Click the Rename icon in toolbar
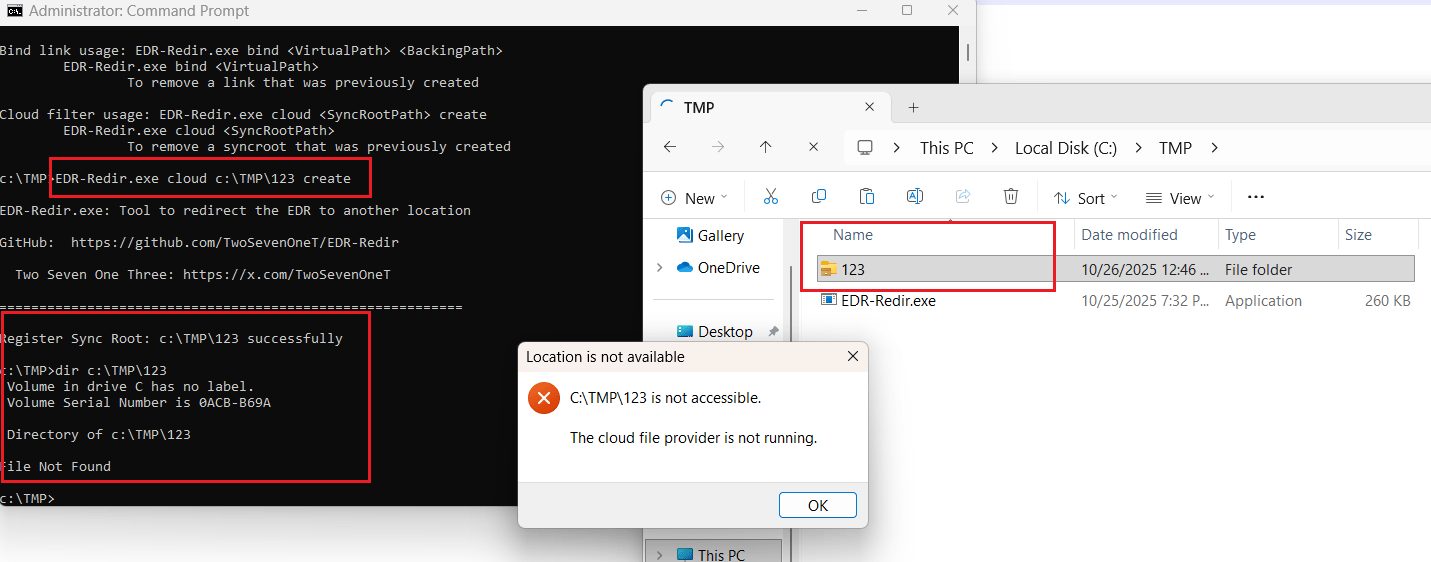Image resolution: width=1431 pixels, height=562 pixels. coord(914,197)
